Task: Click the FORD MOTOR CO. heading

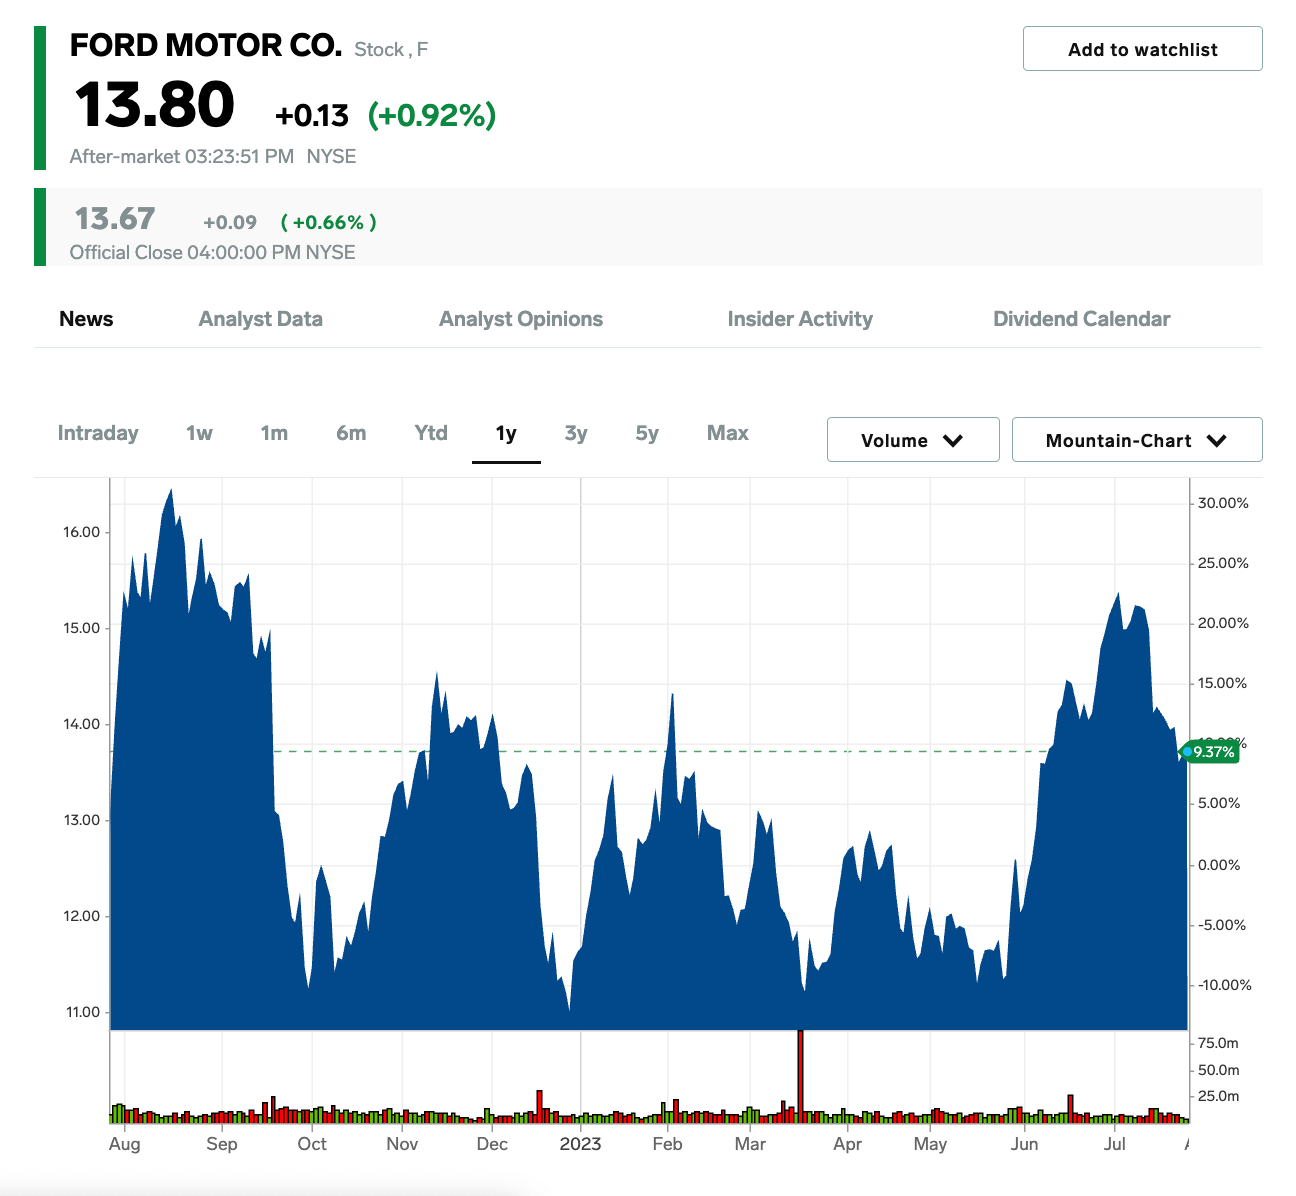Action: [206, 46]
